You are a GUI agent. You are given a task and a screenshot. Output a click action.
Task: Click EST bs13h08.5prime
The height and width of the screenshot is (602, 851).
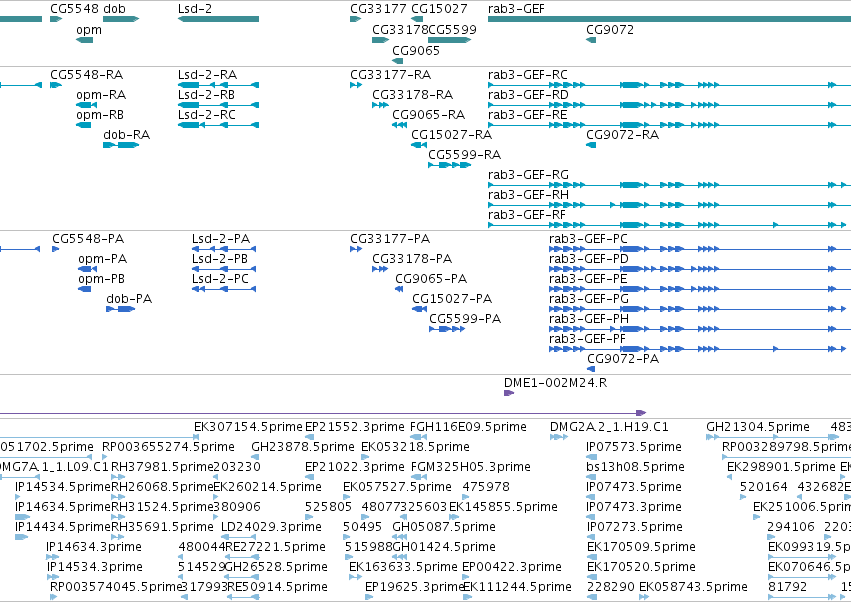(636, 467)
